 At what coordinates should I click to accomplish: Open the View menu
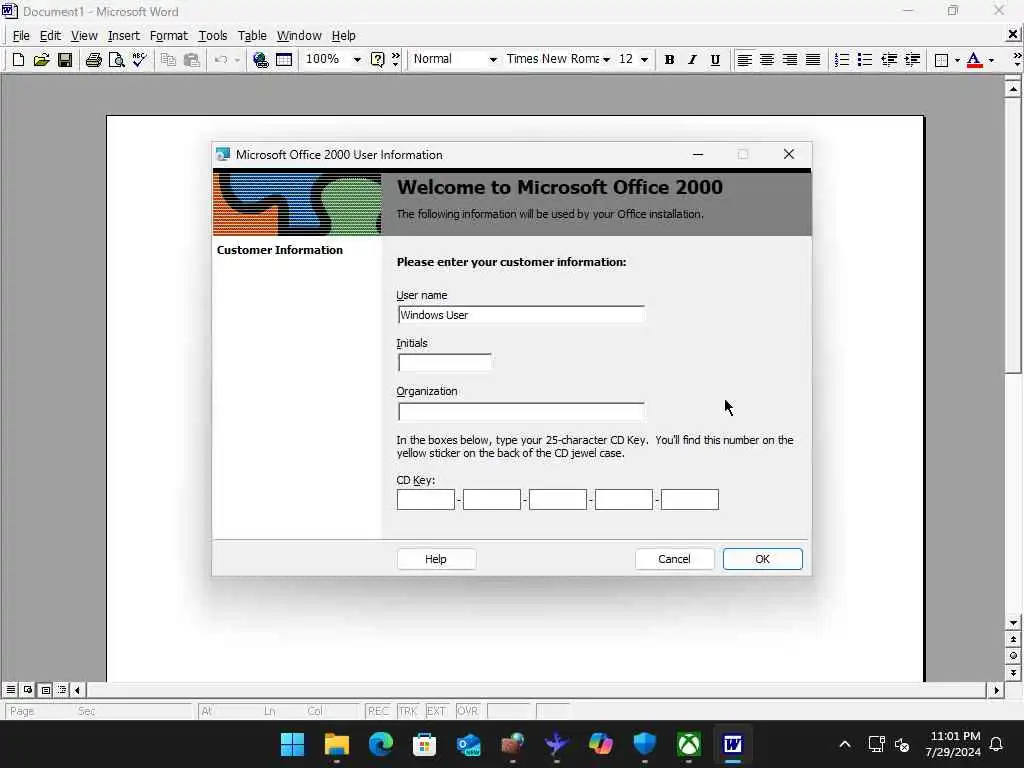pos(84,35)
